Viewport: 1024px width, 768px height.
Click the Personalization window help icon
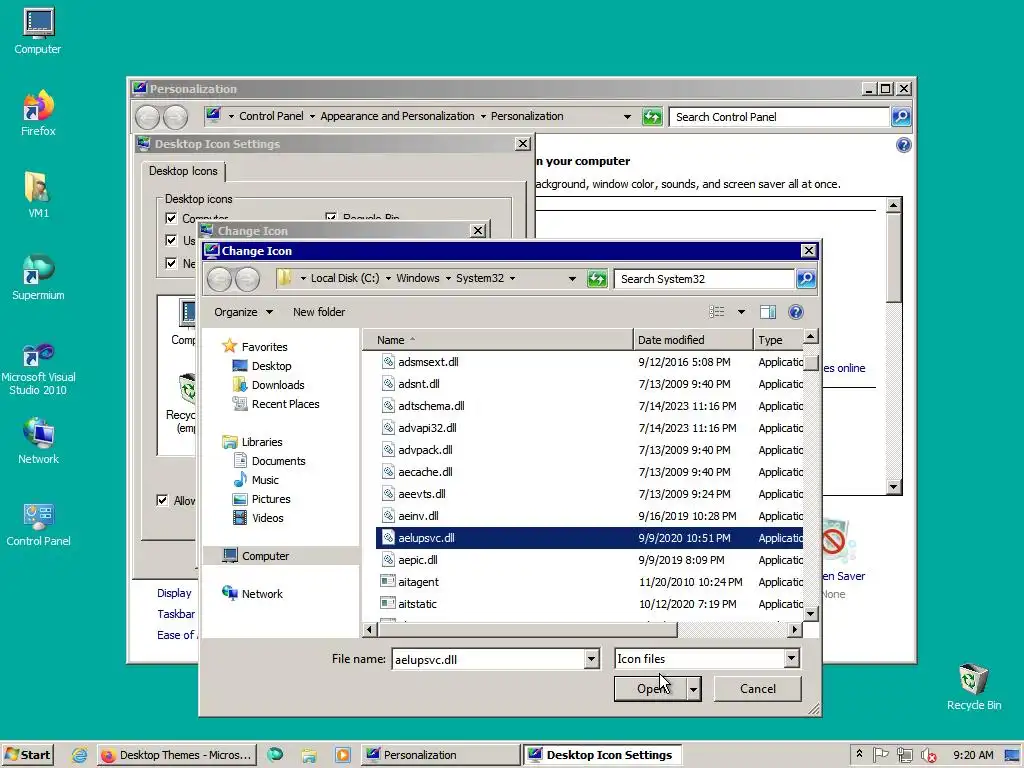click(x=904, y=145)
